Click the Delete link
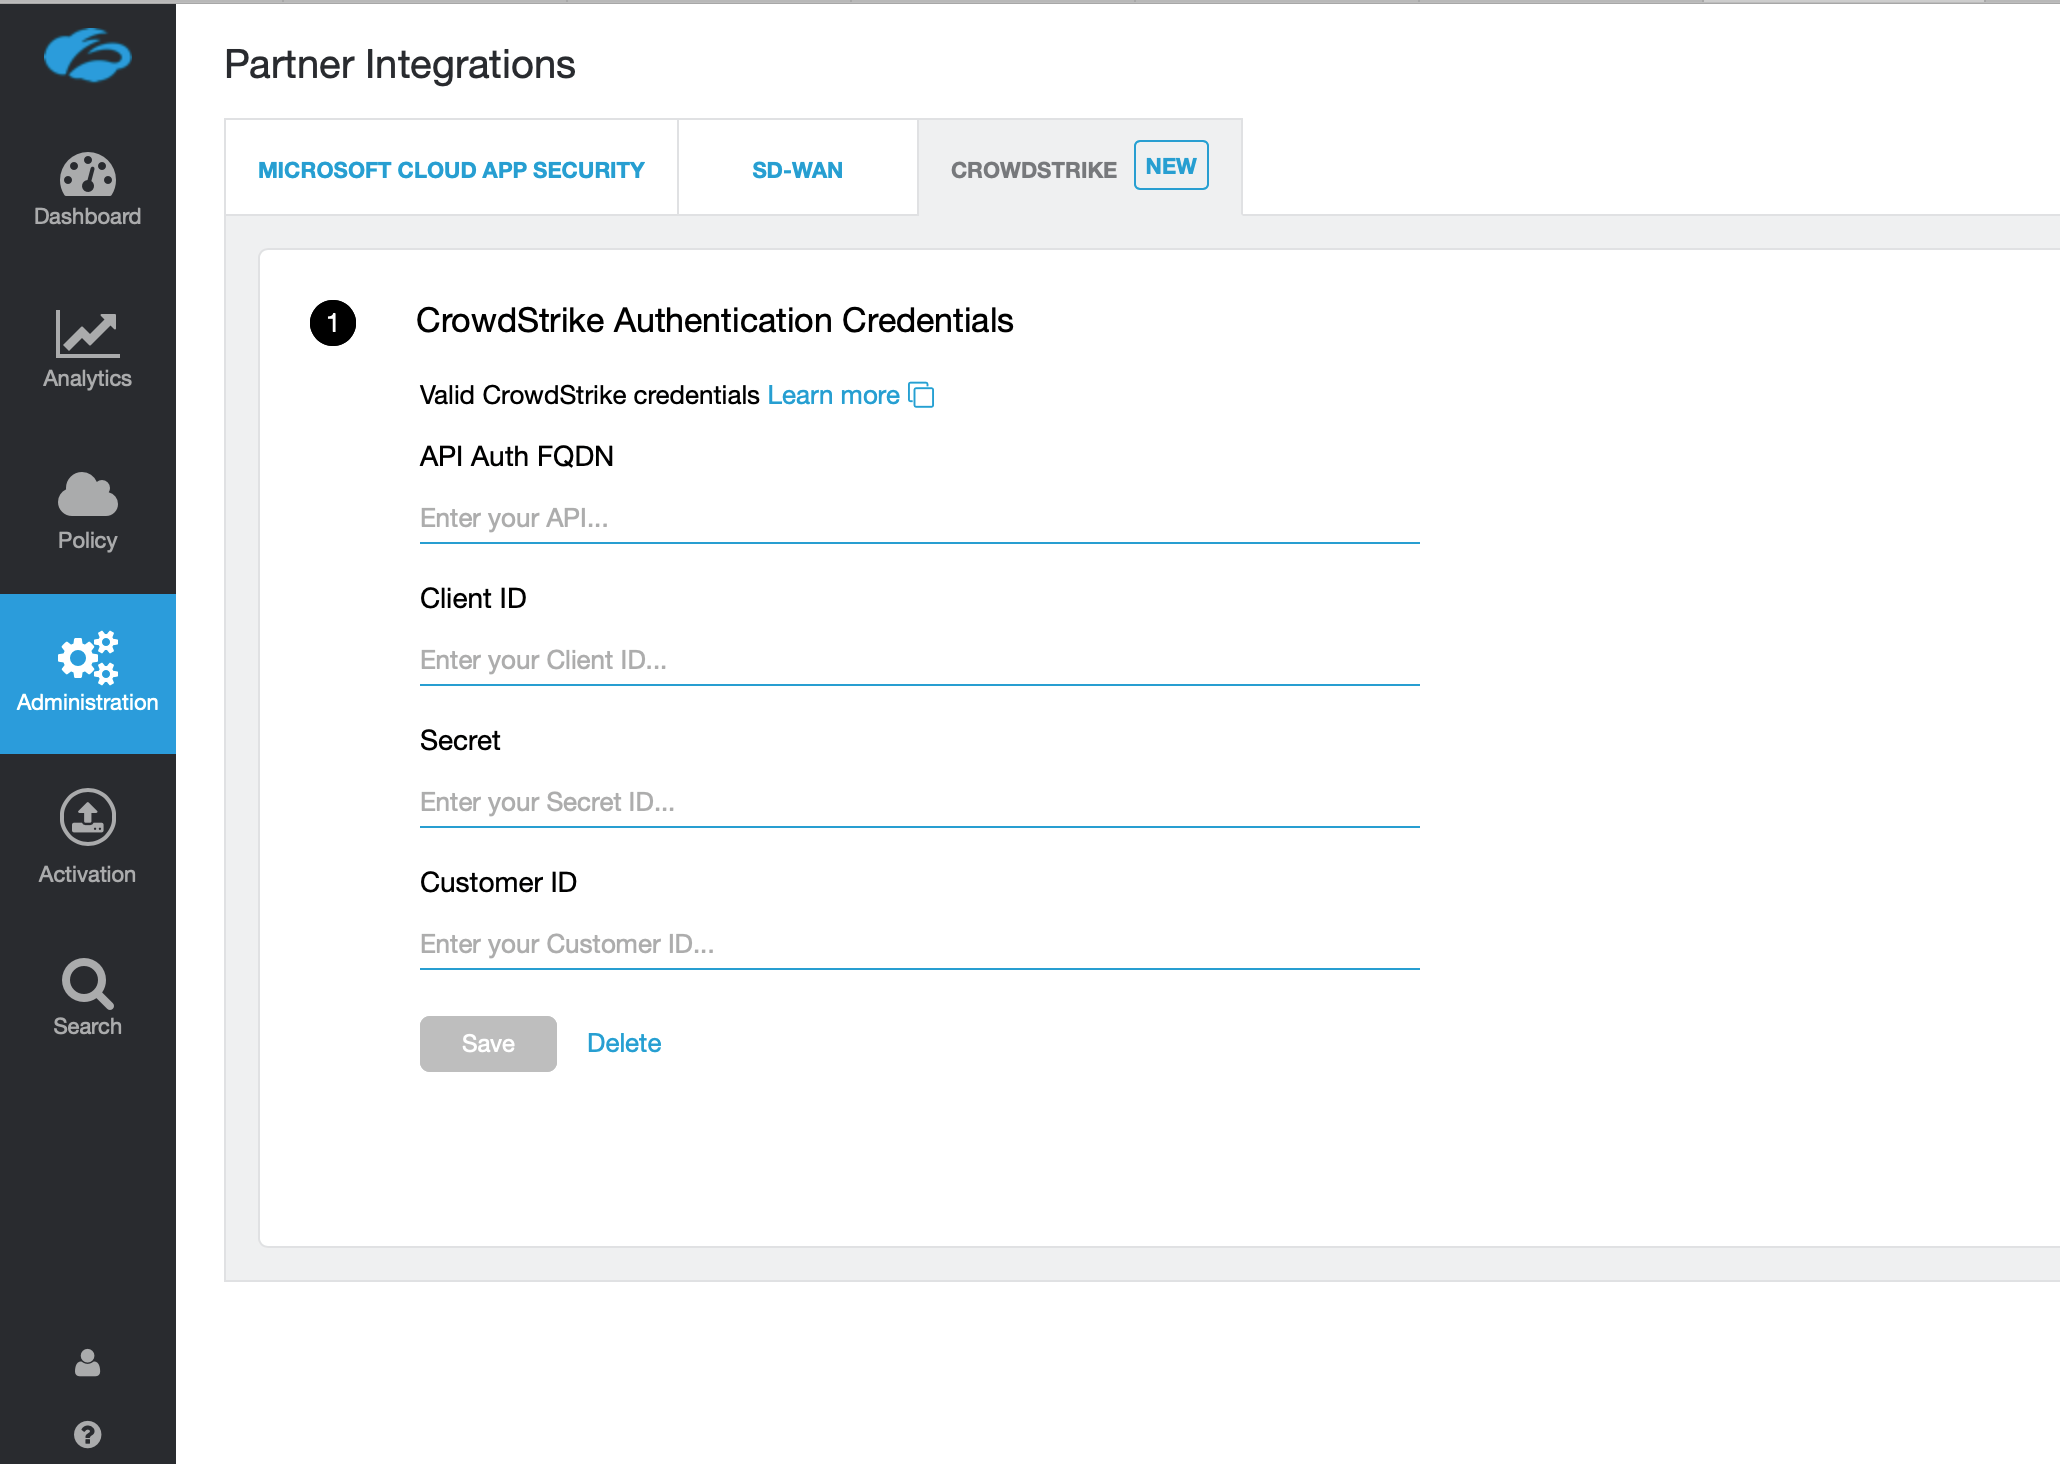Screen dimensions: 2060x1464 tap(624, 1043)
